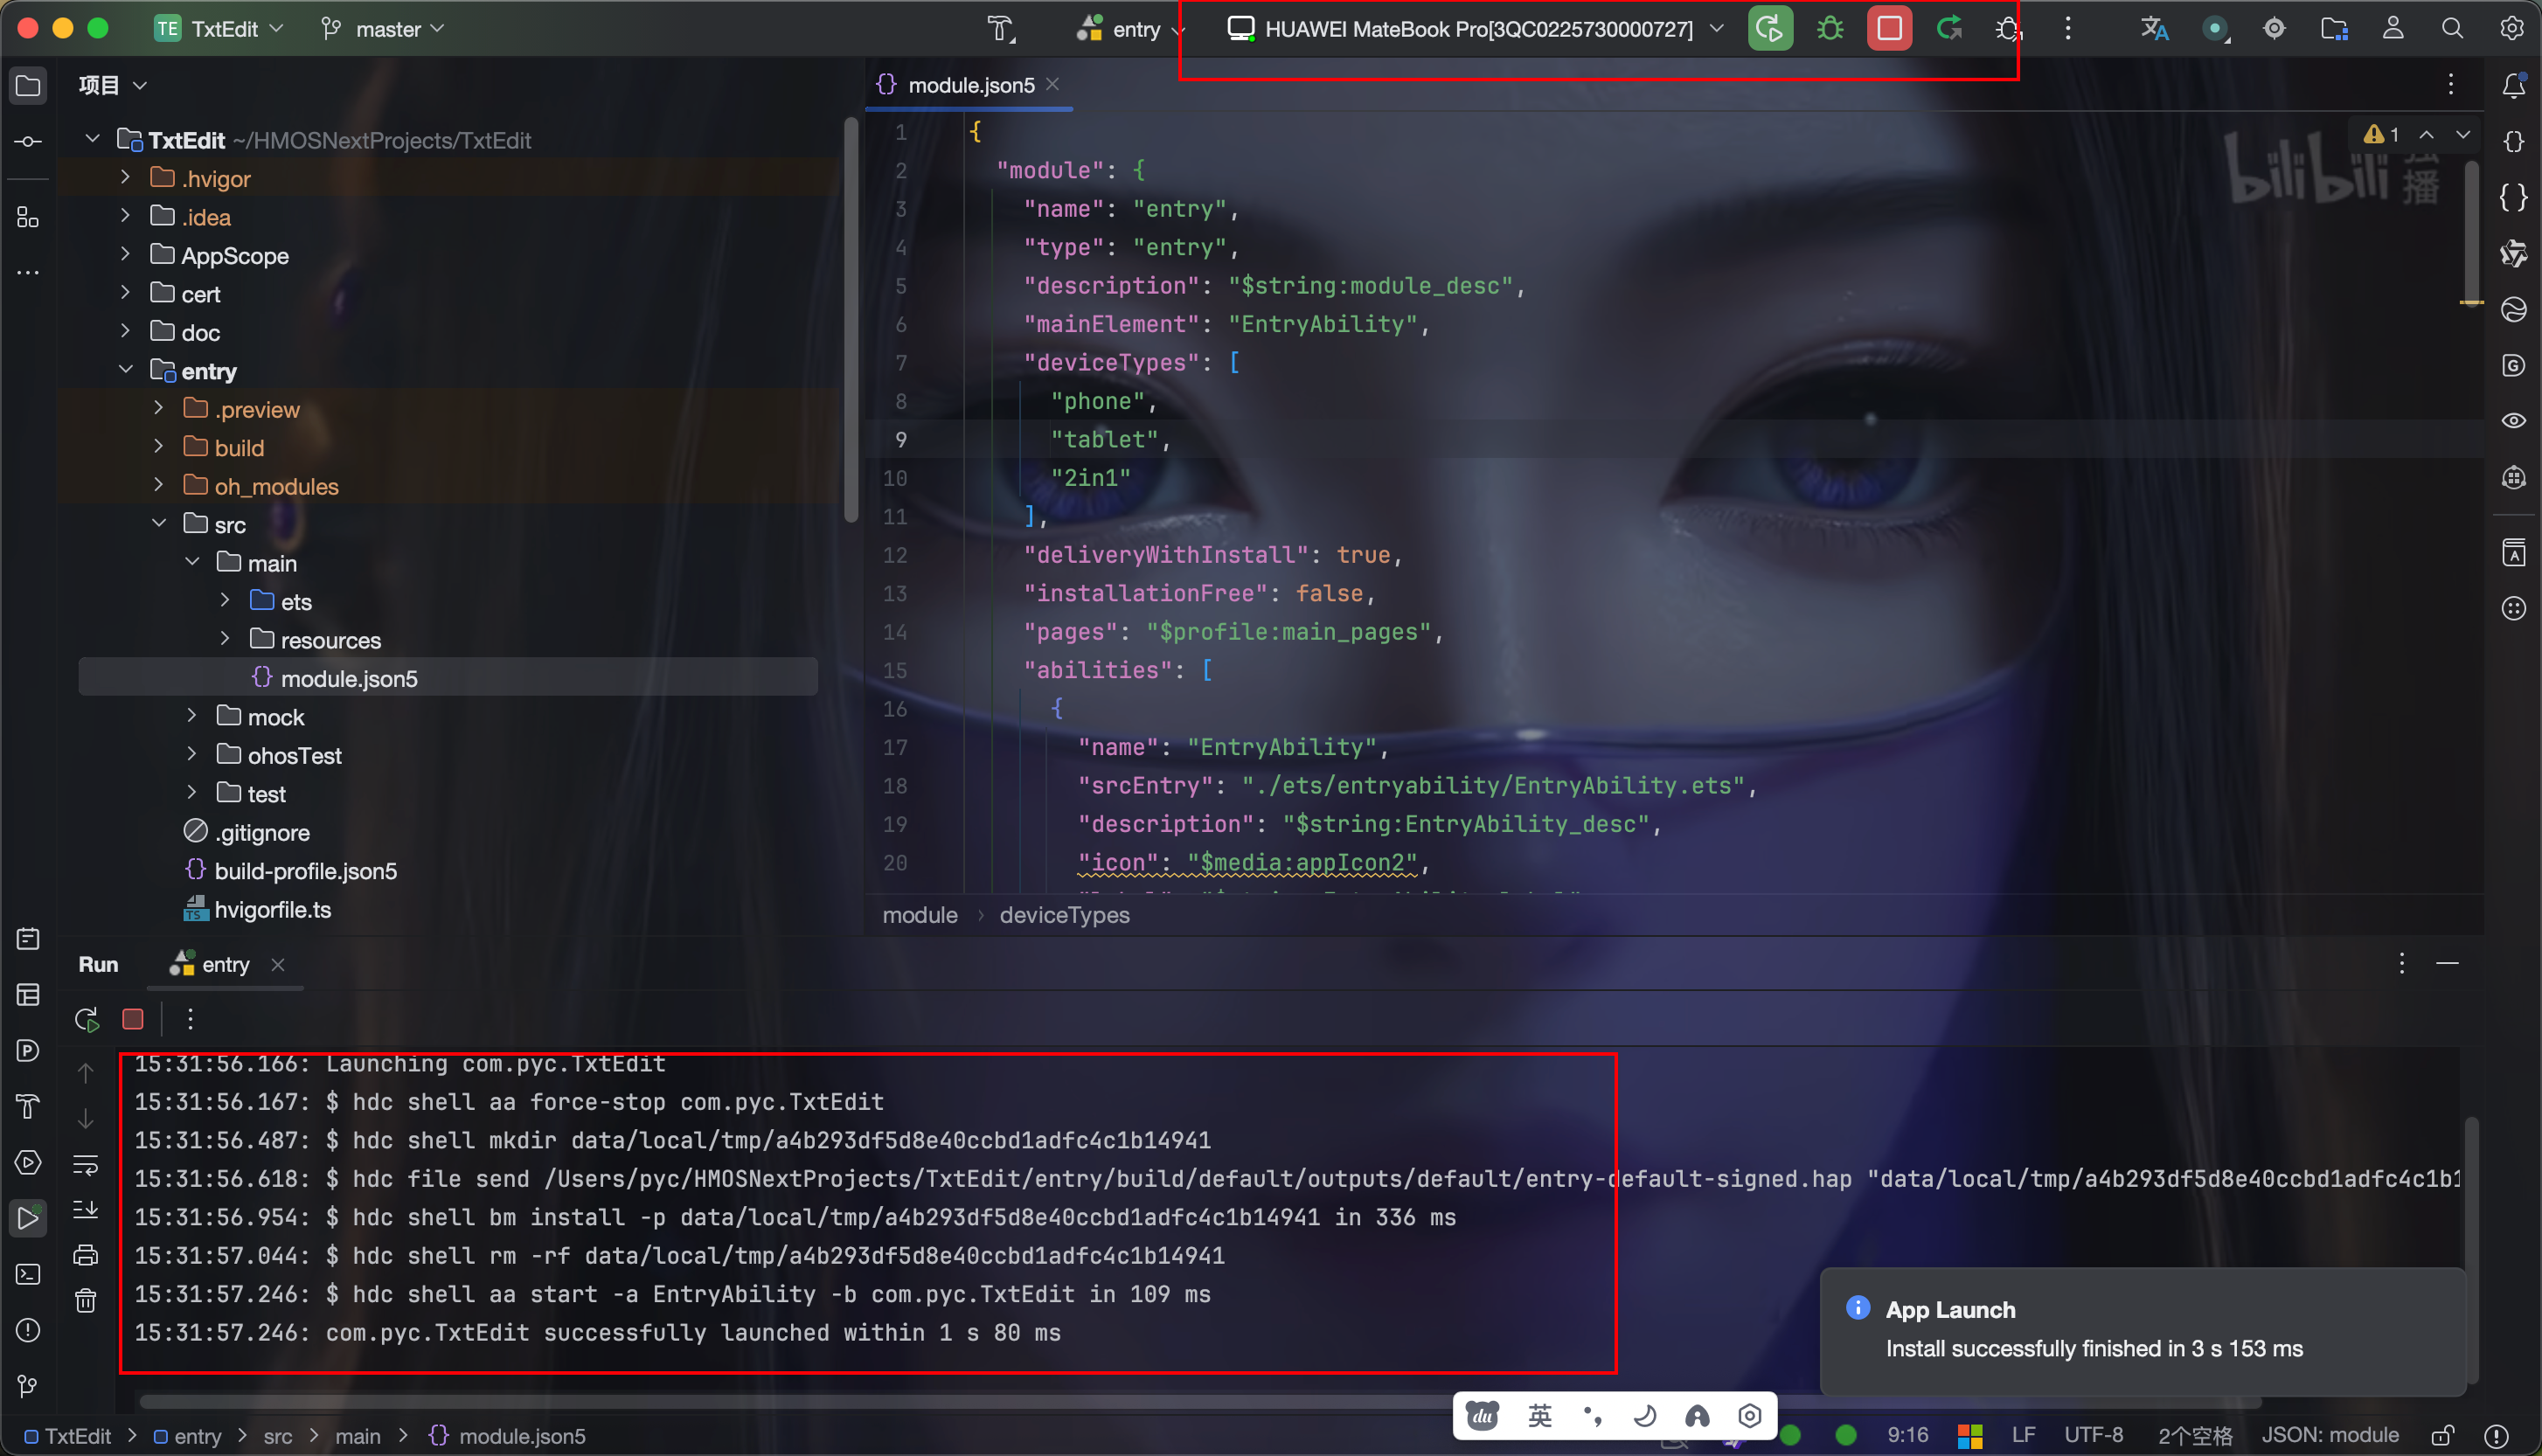Click the green Run entry button
The width and height of the screenshot is (2542, 1456).
point(1769,28)
